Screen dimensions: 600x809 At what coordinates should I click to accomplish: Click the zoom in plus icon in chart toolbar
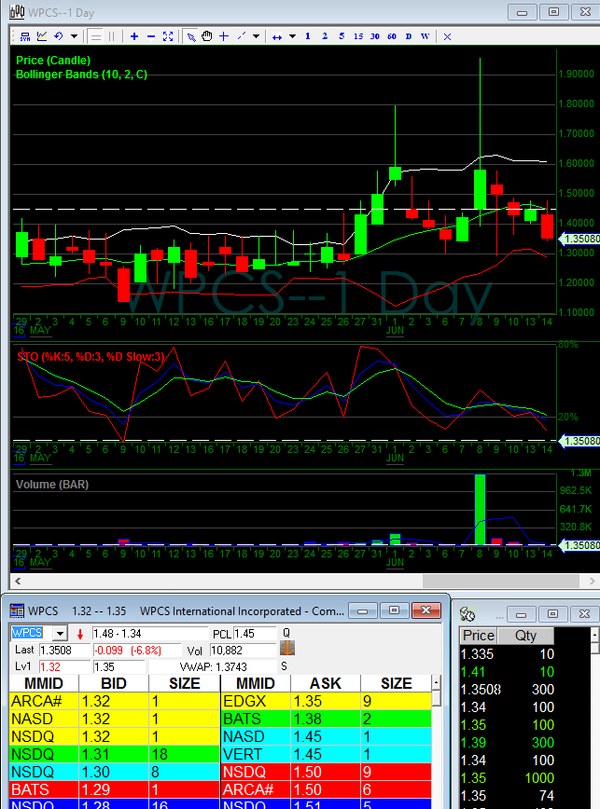[134, 36]
